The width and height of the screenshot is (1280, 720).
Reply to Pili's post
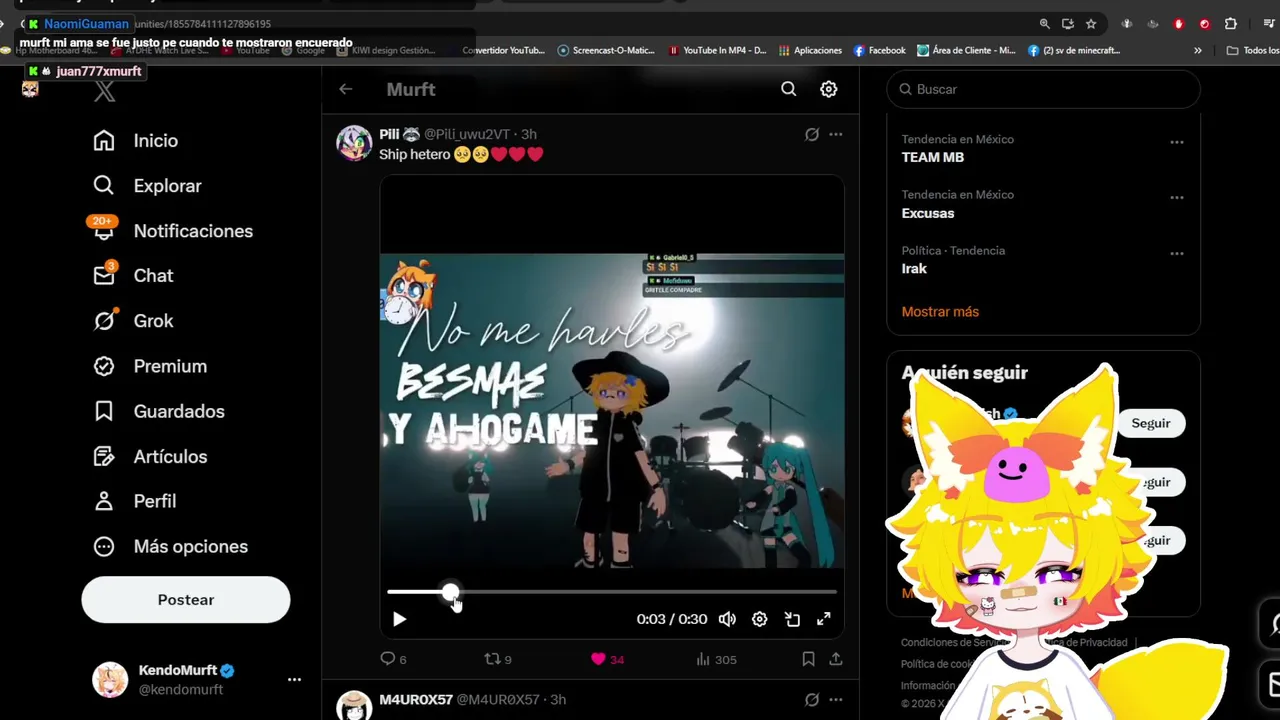tap(394, 659)
